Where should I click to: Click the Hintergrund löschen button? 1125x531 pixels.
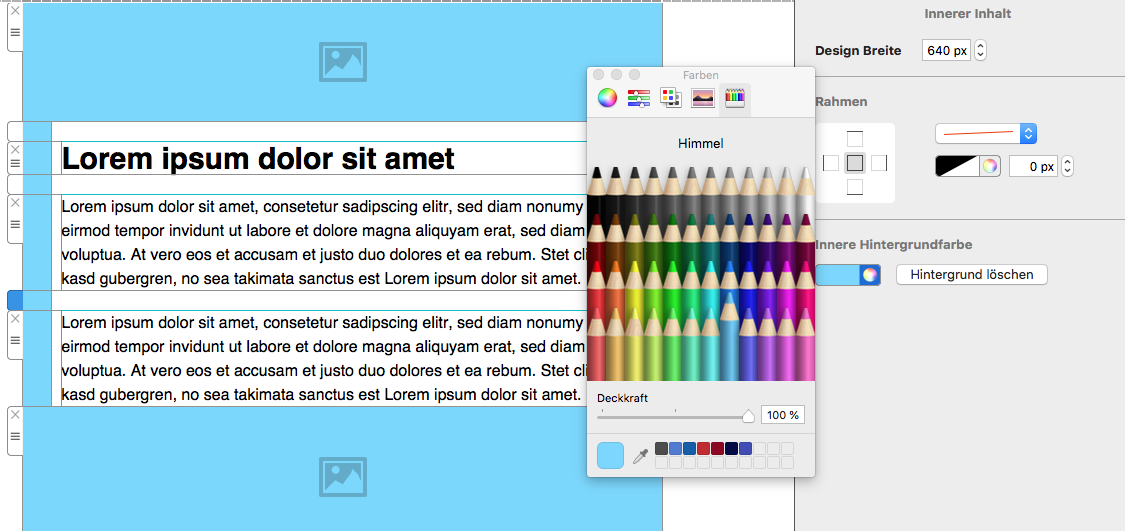[971, 274]
